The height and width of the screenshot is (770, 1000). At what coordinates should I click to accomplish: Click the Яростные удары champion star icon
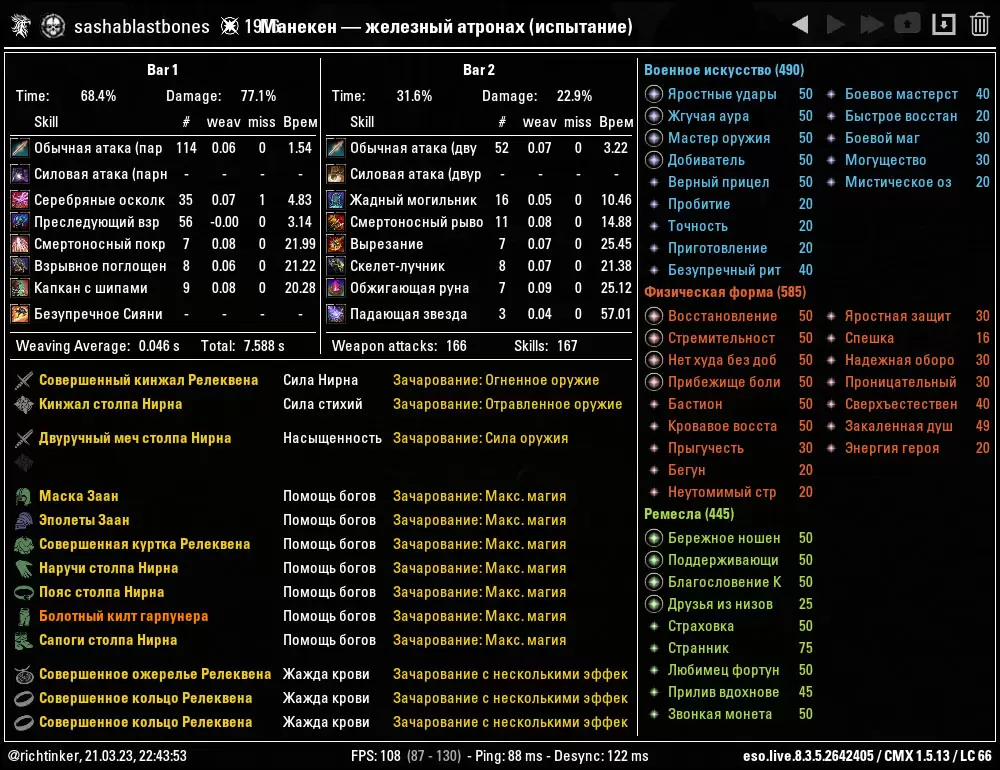[x=654, y=94]
